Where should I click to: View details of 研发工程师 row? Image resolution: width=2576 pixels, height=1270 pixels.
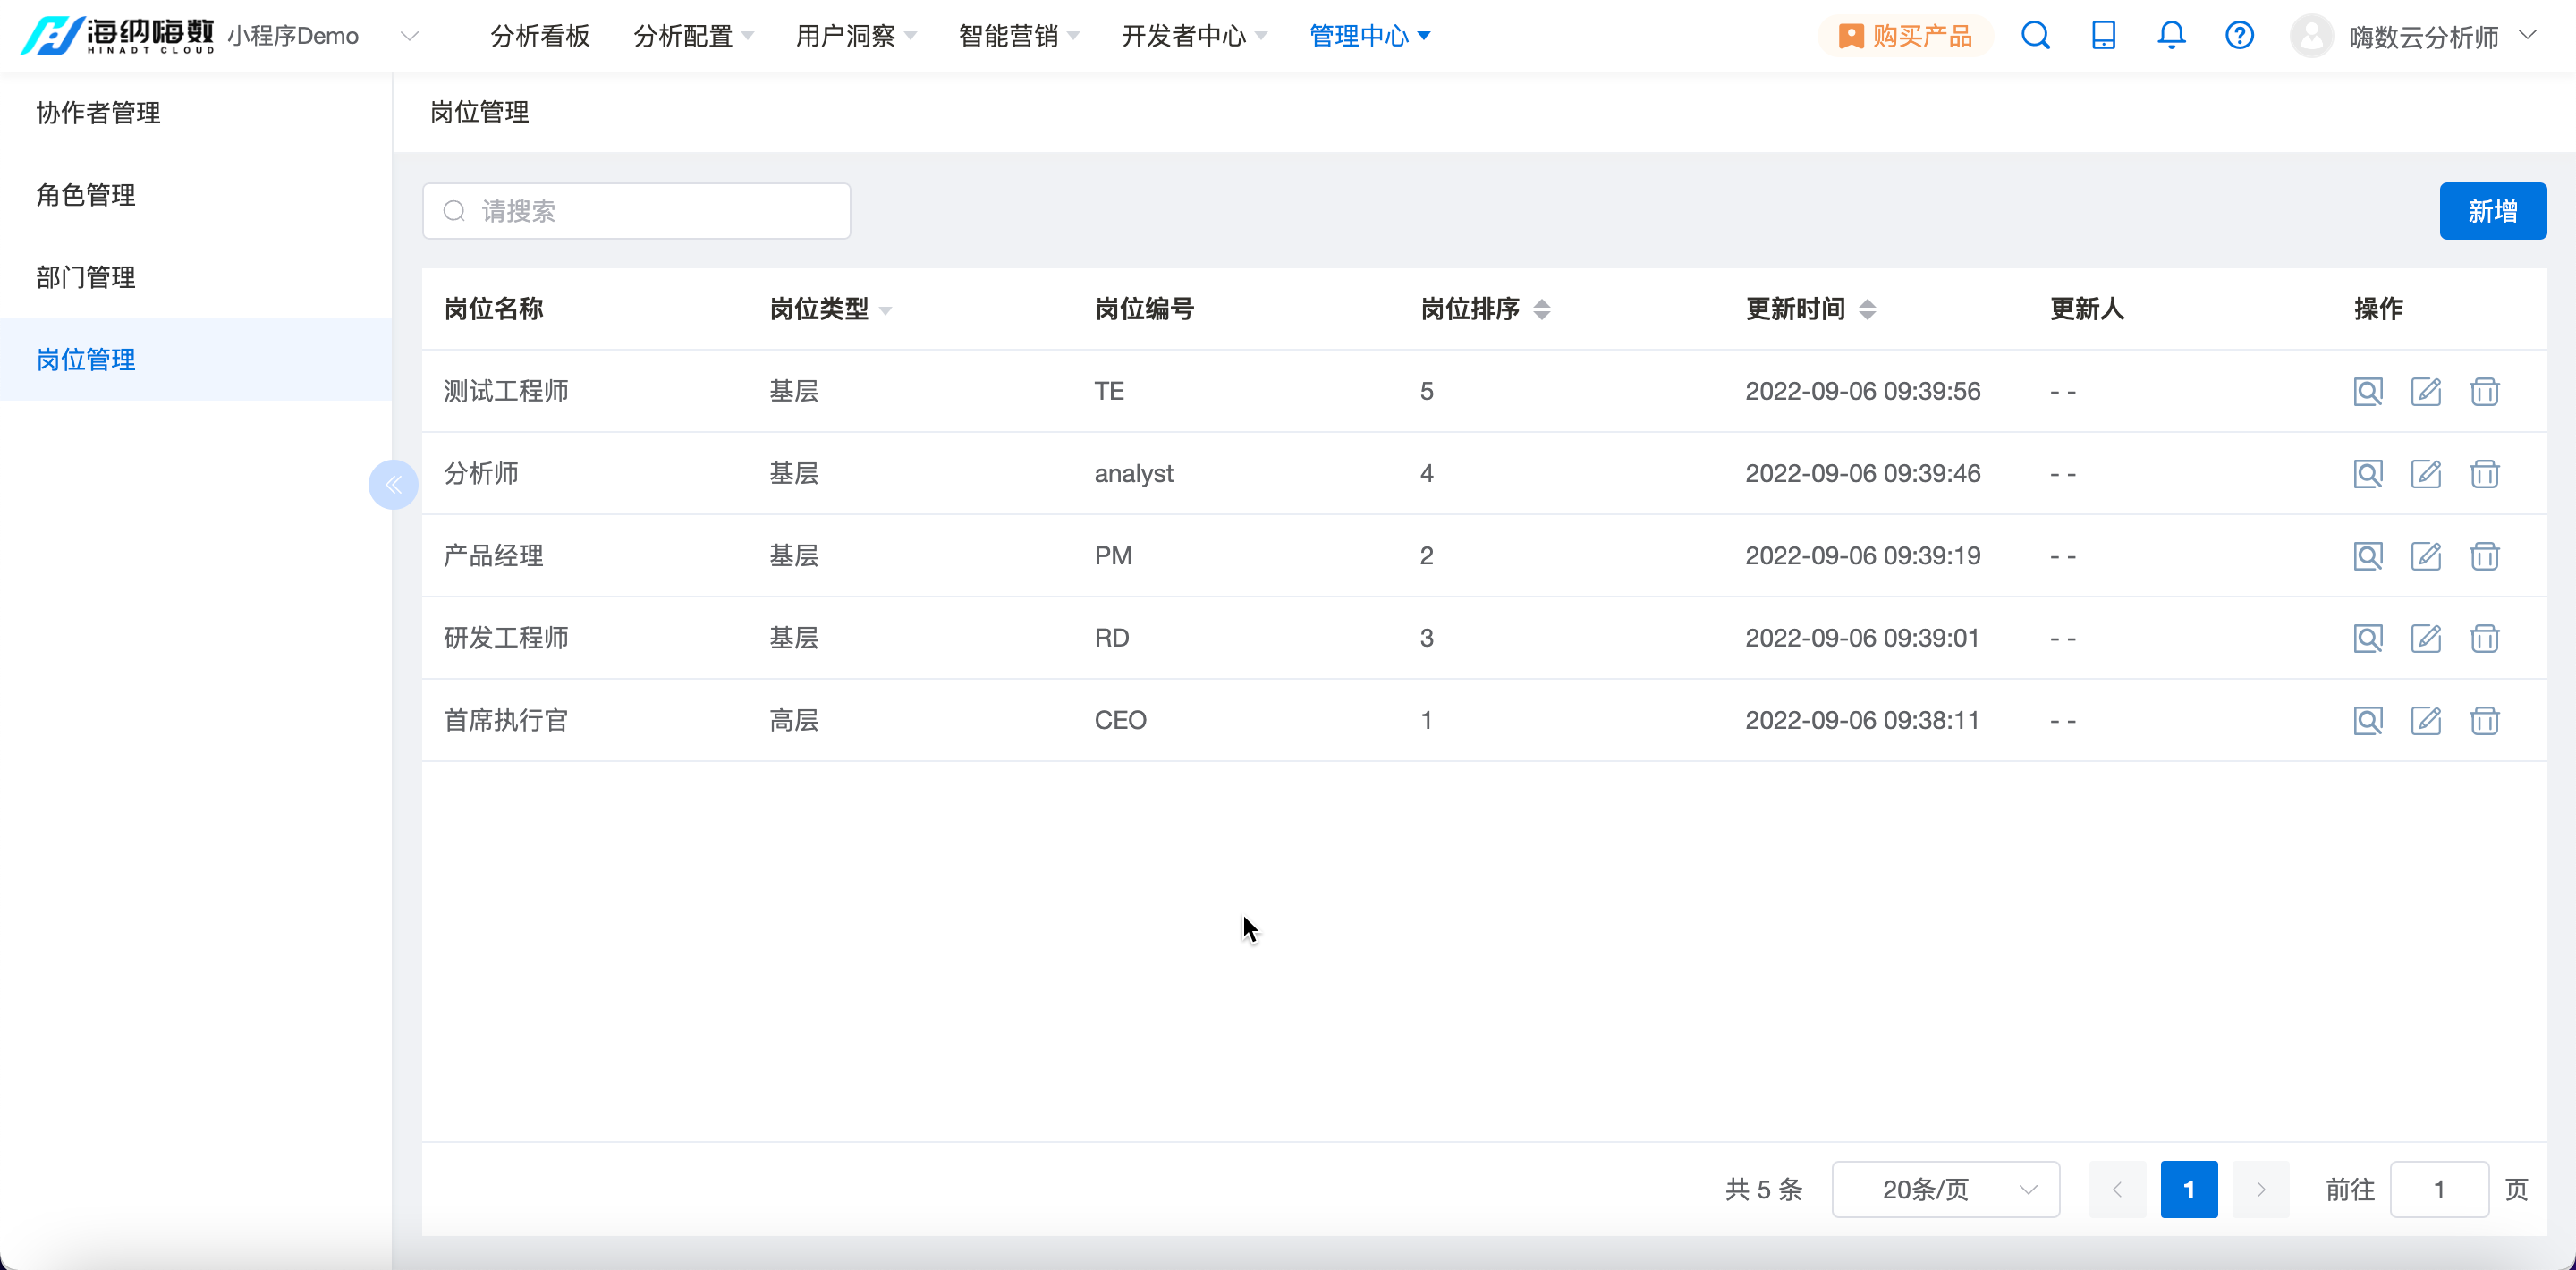[x=2368, y=638]
